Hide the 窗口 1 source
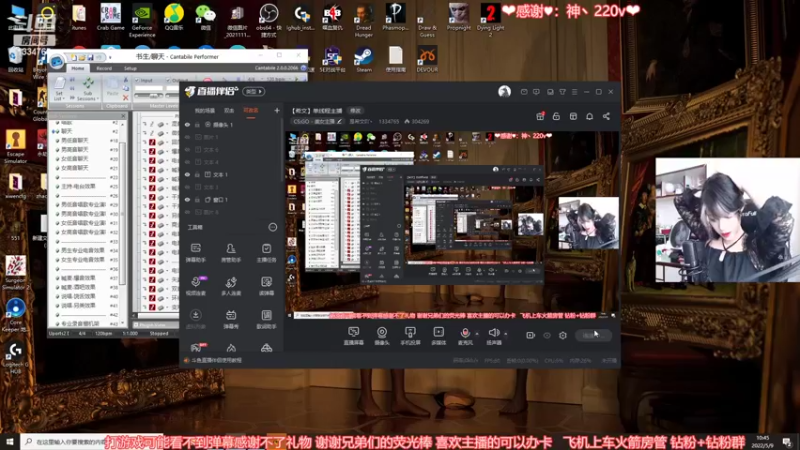 187,199
